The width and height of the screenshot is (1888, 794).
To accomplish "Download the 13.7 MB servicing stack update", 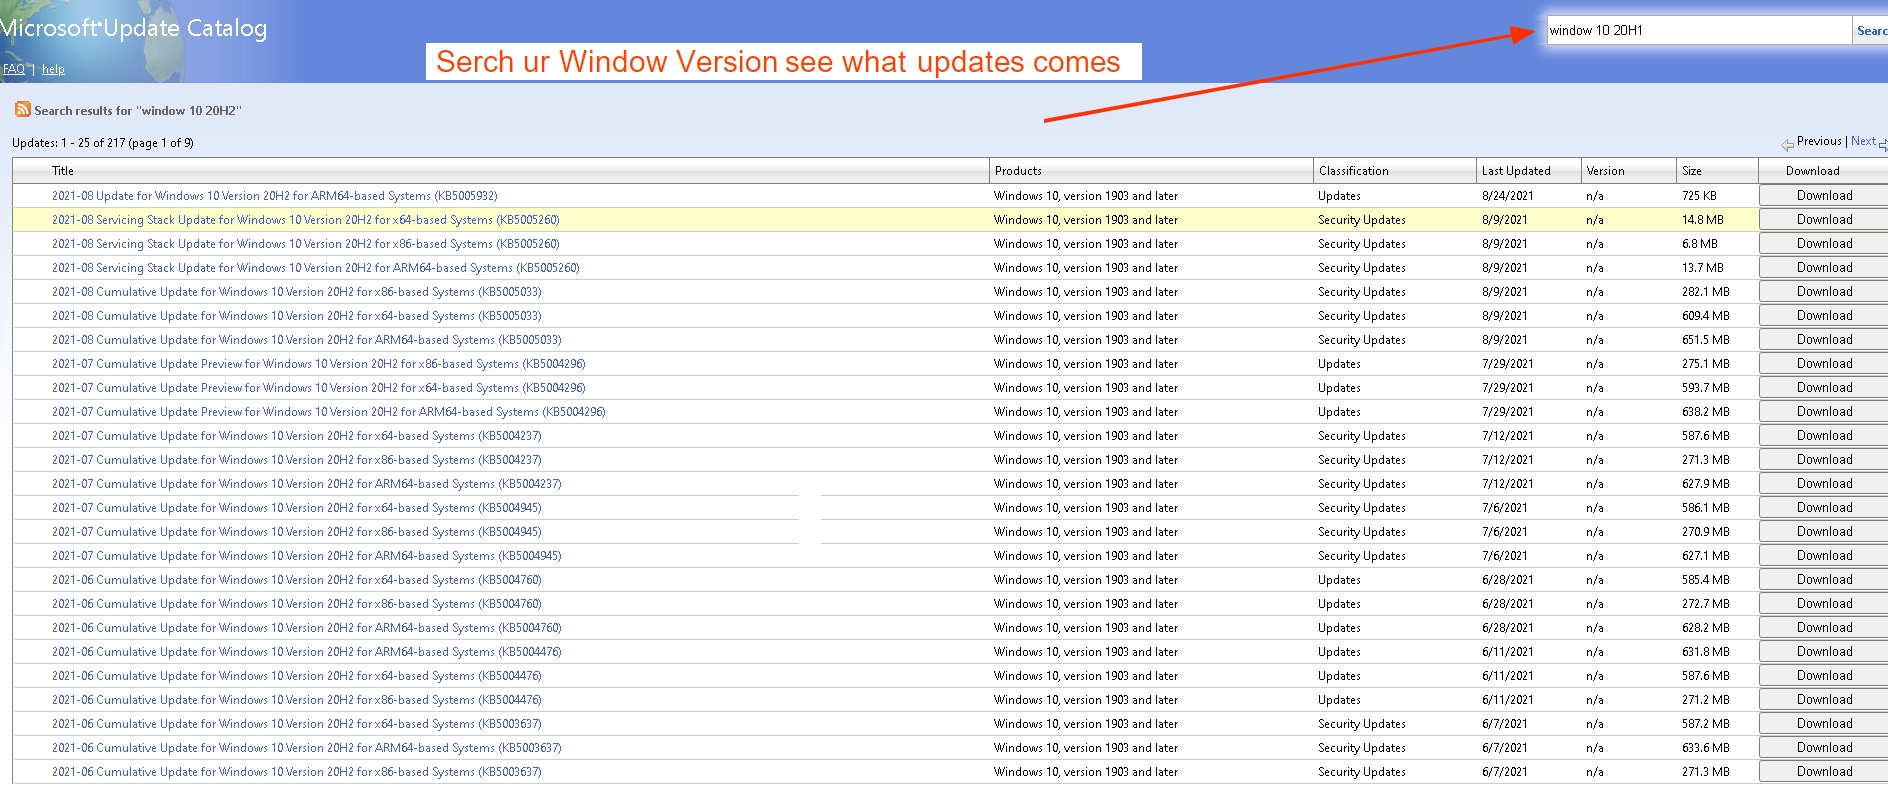I will click(x=1824, y=268).
